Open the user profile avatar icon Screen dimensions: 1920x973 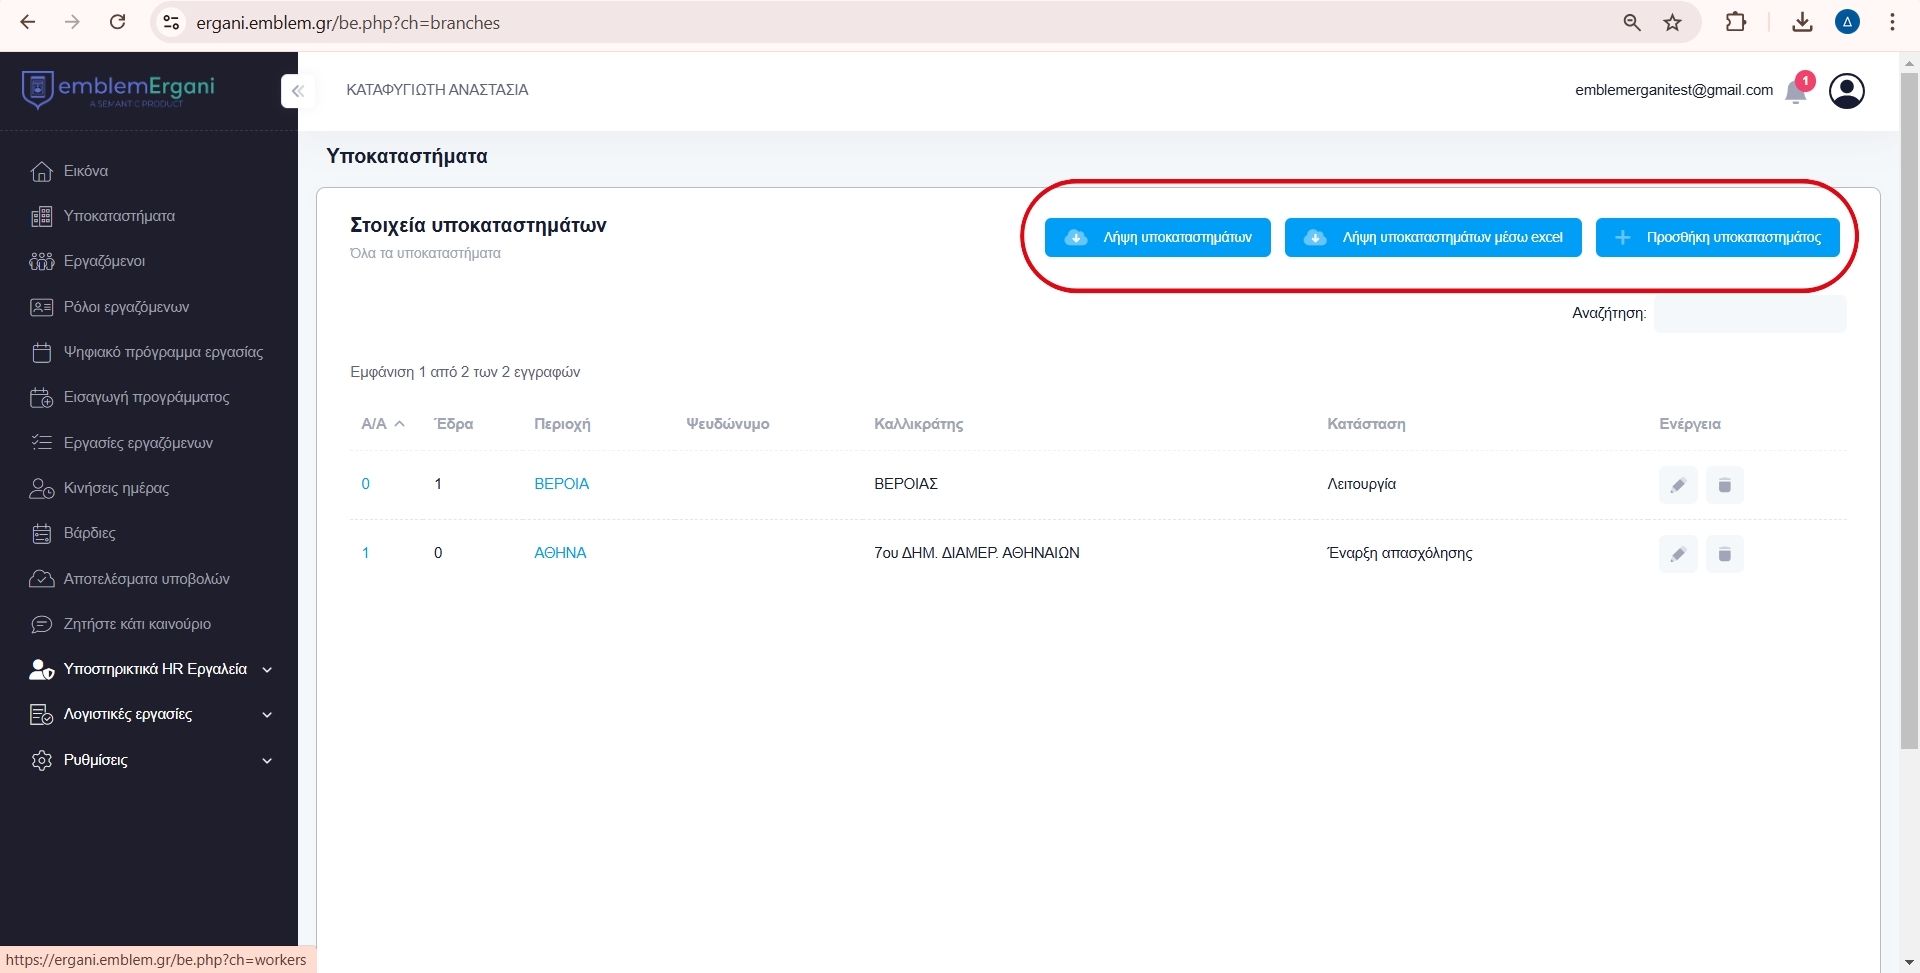1846,91
